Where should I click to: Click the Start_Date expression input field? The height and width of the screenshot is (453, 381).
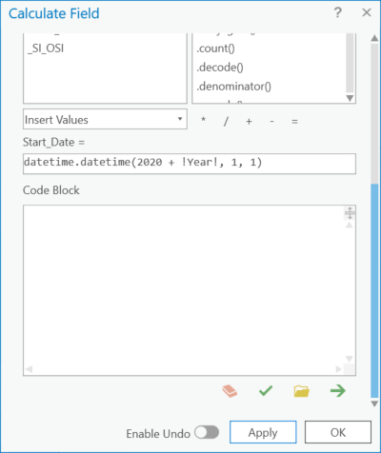click(x=189, y=163)
